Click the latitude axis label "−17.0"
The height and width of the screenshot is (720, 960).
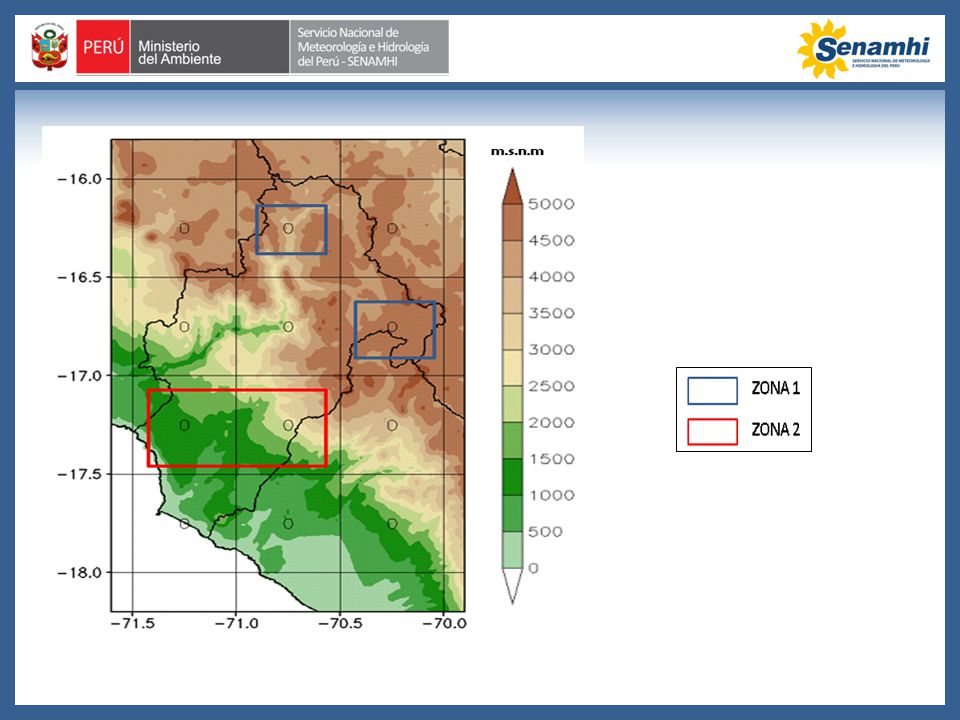(79, 375)
